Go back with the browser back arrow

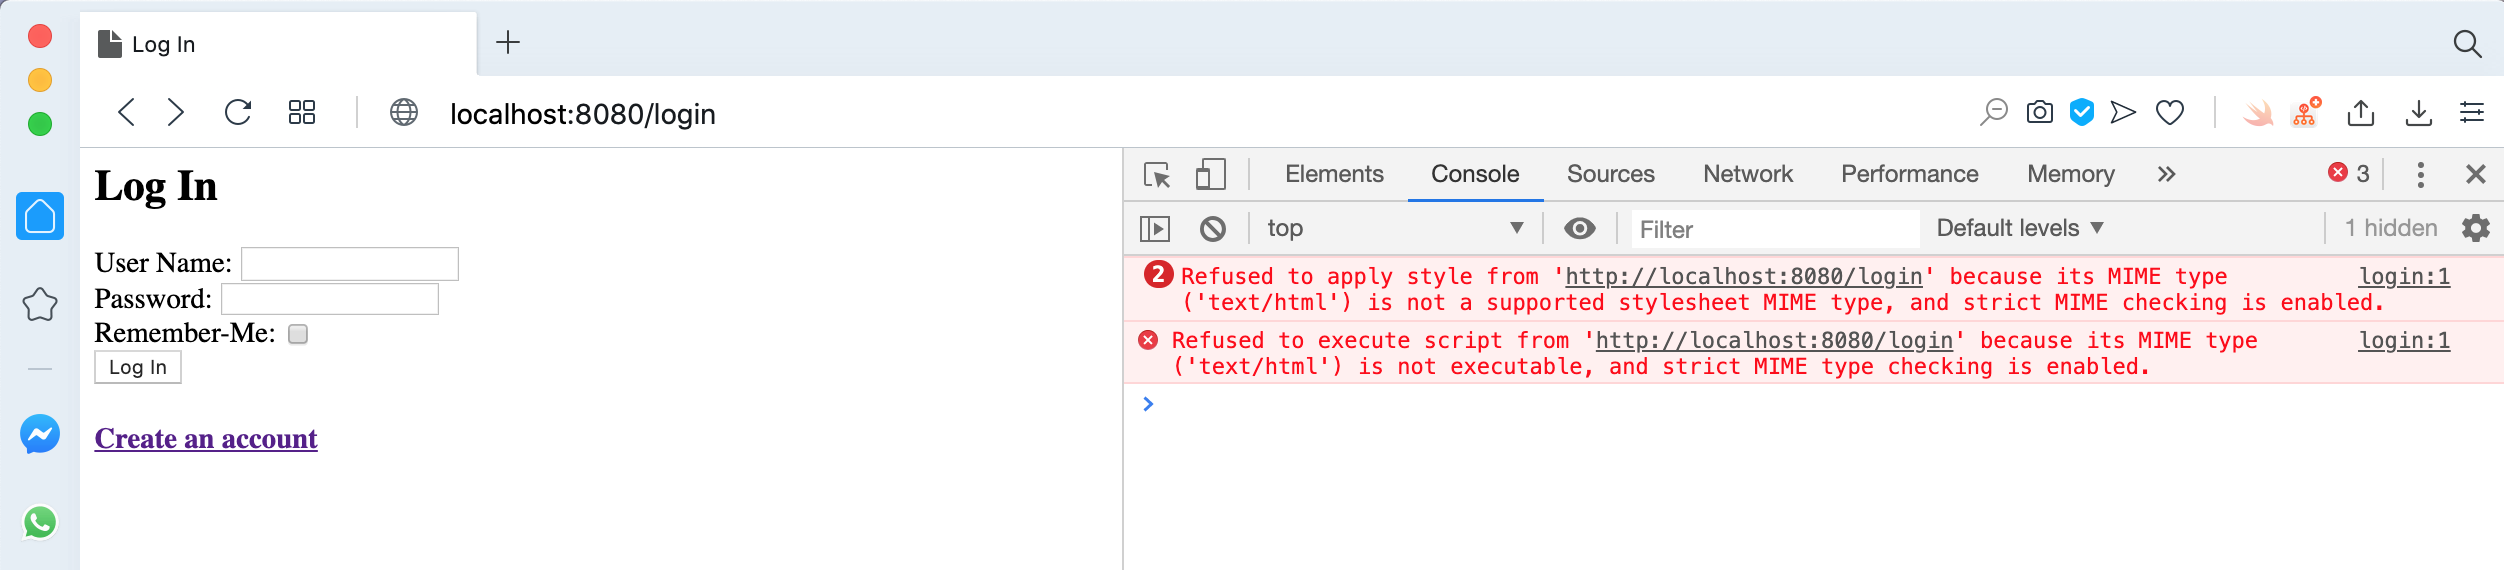[x=126, y=112]
